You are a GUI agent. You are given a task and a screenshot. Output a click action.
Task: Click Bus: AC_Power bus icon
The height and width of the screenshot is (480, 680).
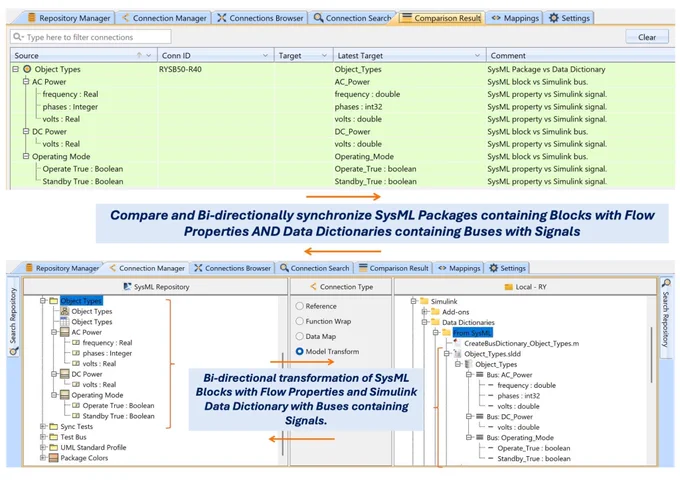pyautogui.click(x=480, y=375)
